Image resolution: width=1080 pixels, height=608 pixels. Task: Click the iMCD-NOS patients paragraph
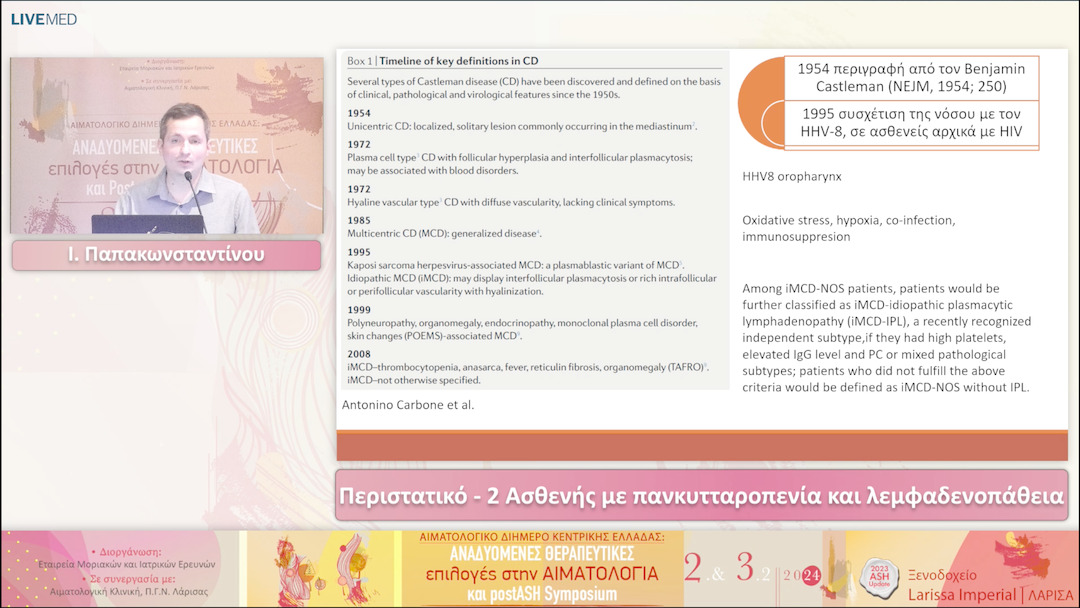[x=886, y=338]
